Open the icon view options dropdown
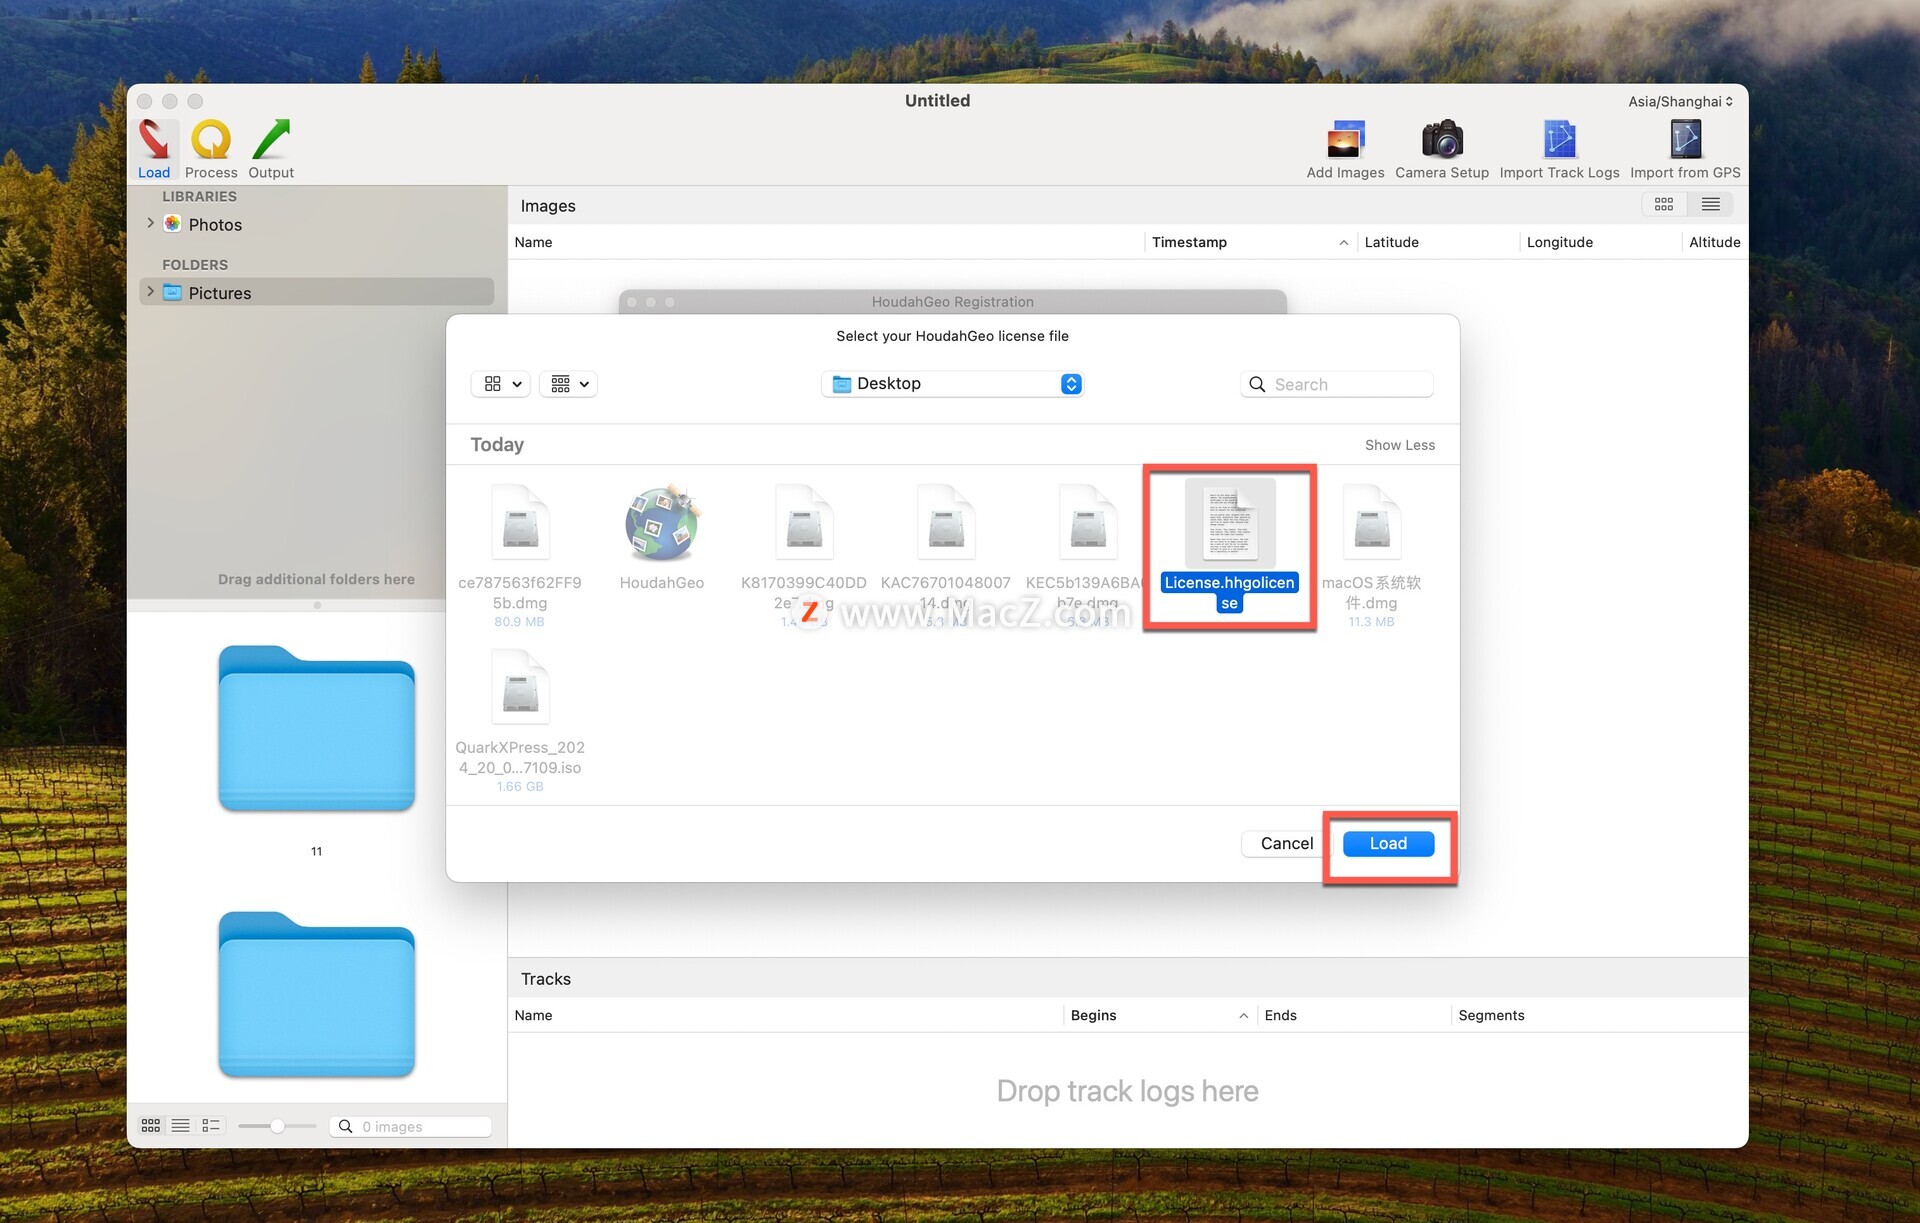This screenshot has height=1223, width=1920. [501, 384]
